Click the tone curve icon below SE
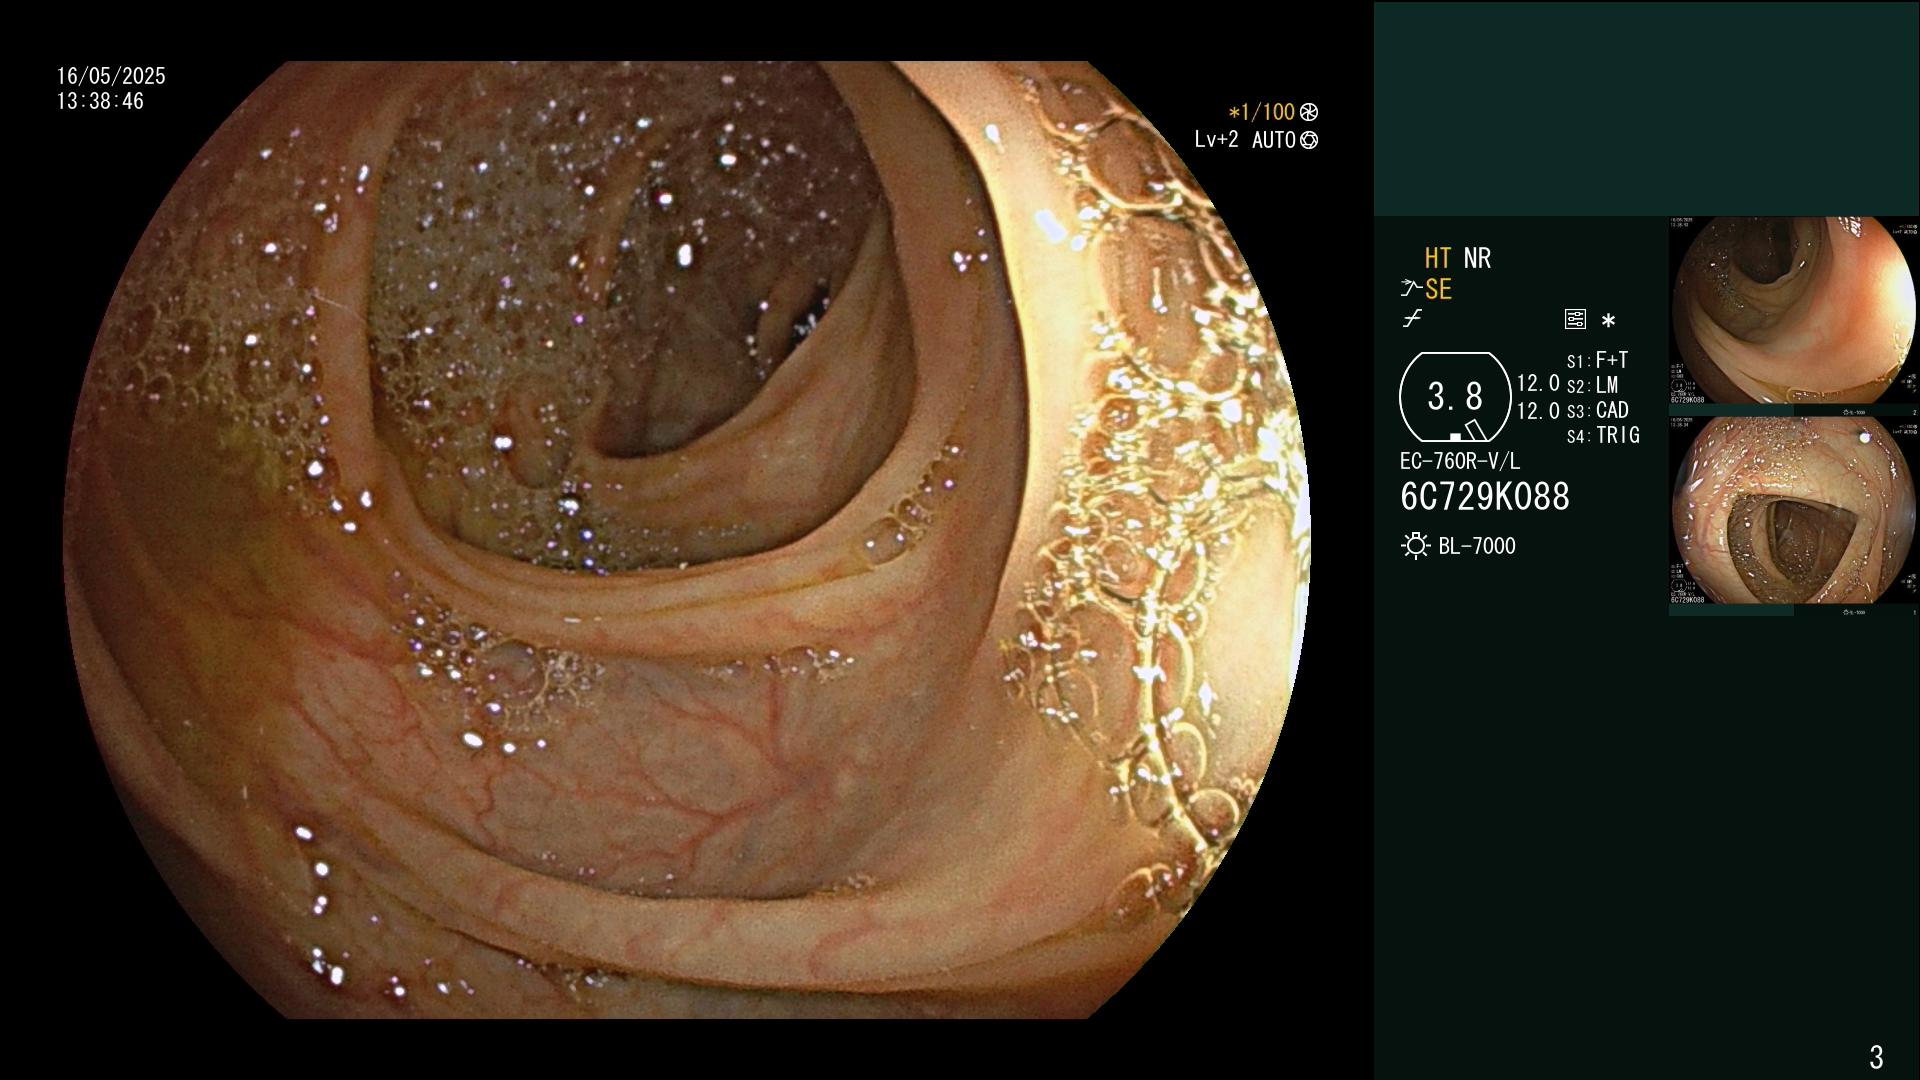The height and width of the screenshot is (1080, 1920). coord(1412,319)
